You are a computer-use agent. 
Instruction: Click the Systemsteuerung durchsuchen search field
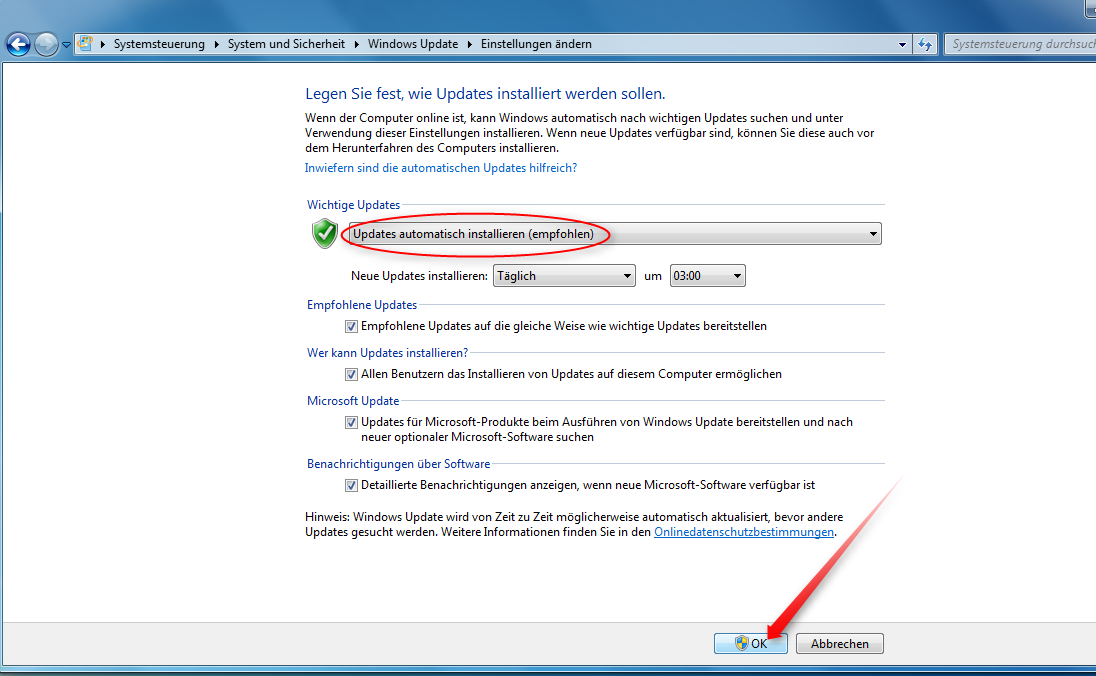(1020, 44)
